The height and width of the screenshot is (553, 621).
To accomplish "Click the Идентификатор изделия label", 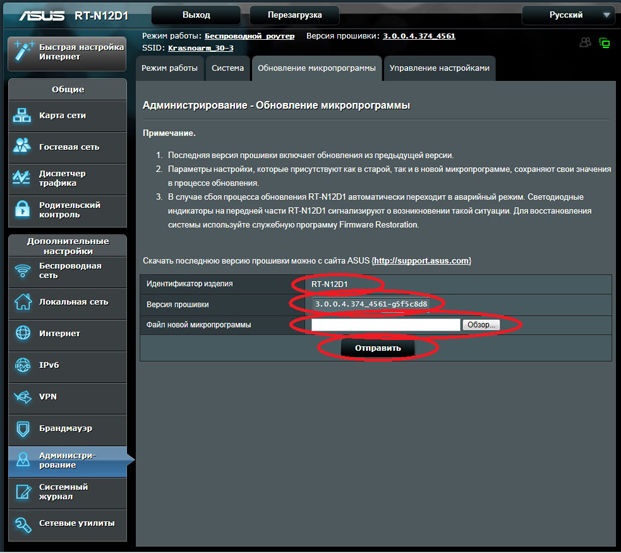I will click(x=189, y=284).
